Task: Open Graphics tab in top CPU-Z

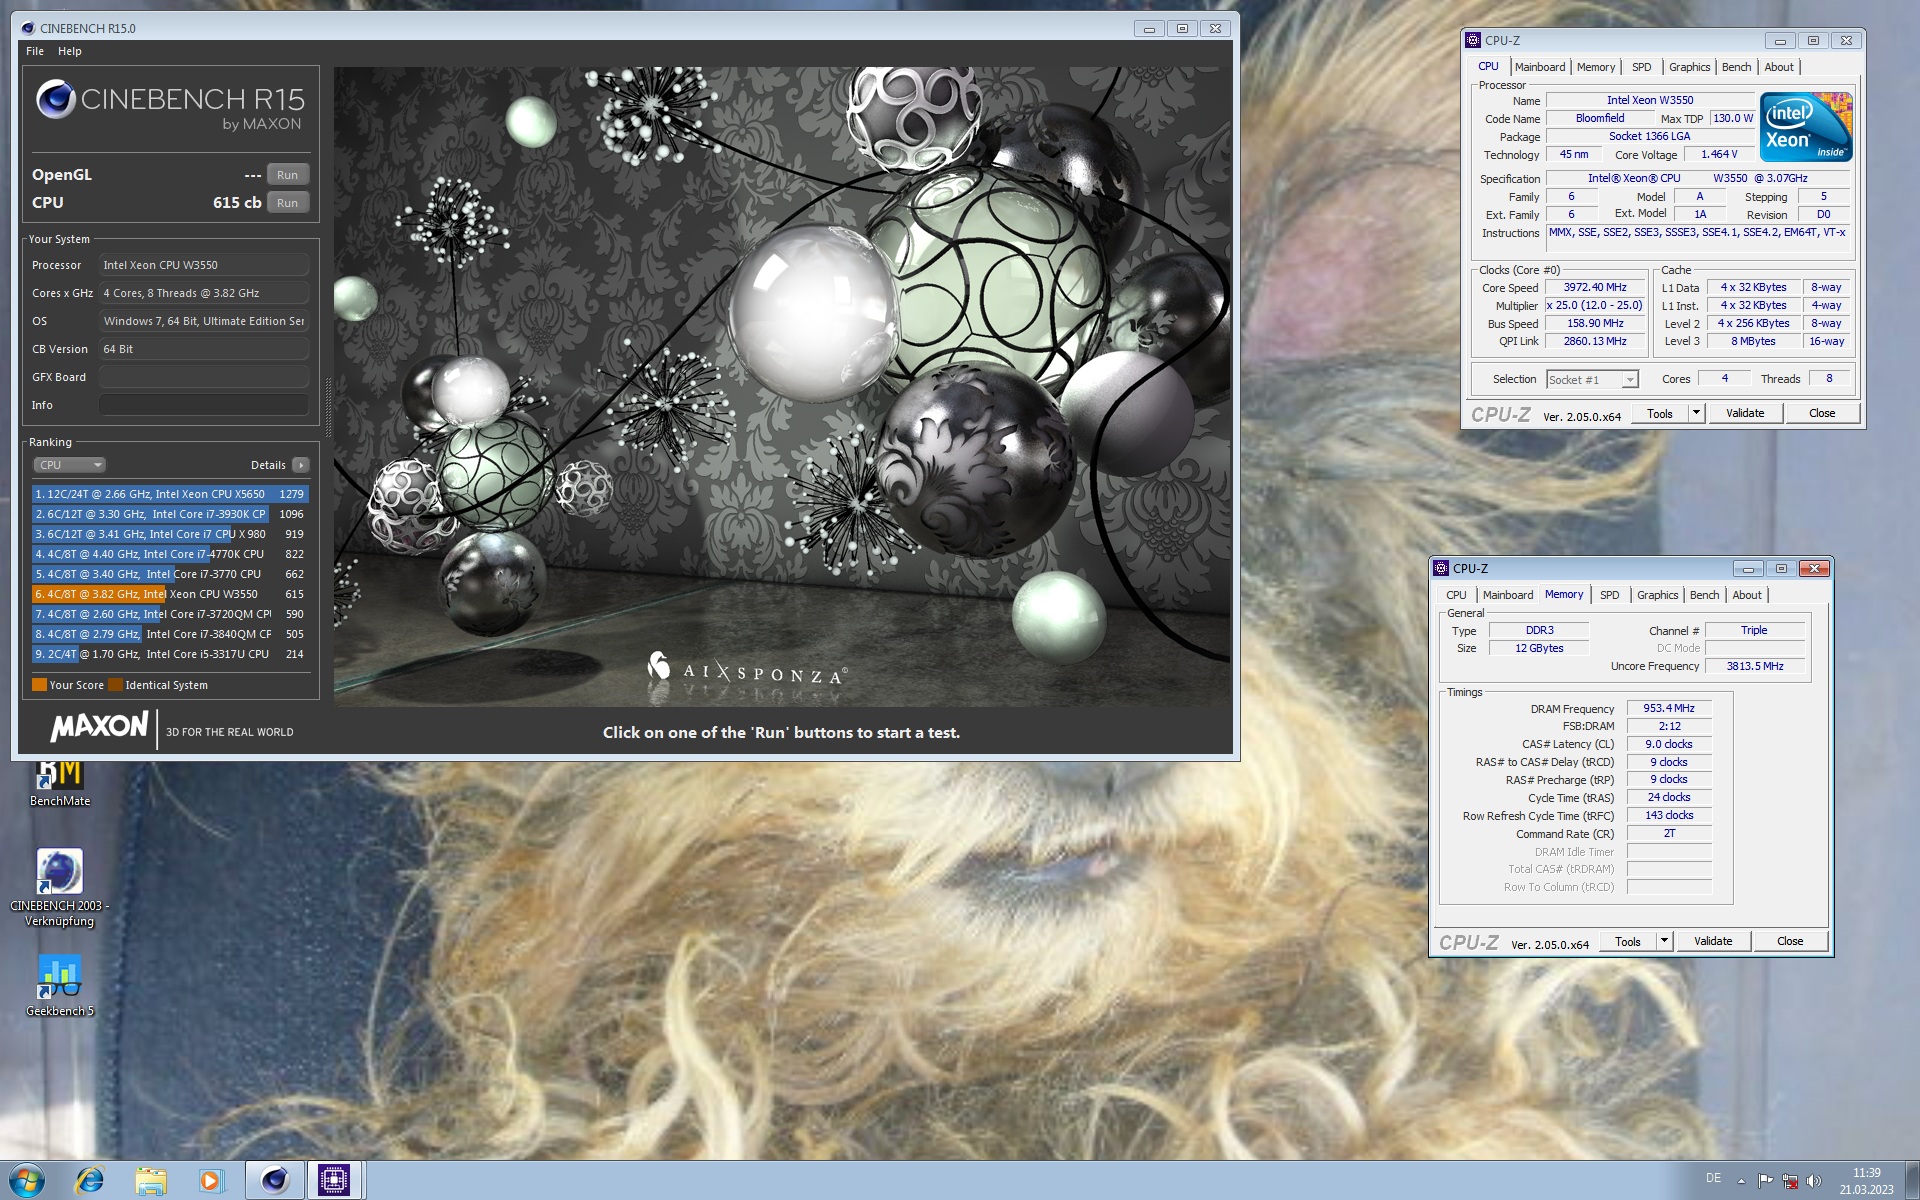Action: click(1689, 67)
